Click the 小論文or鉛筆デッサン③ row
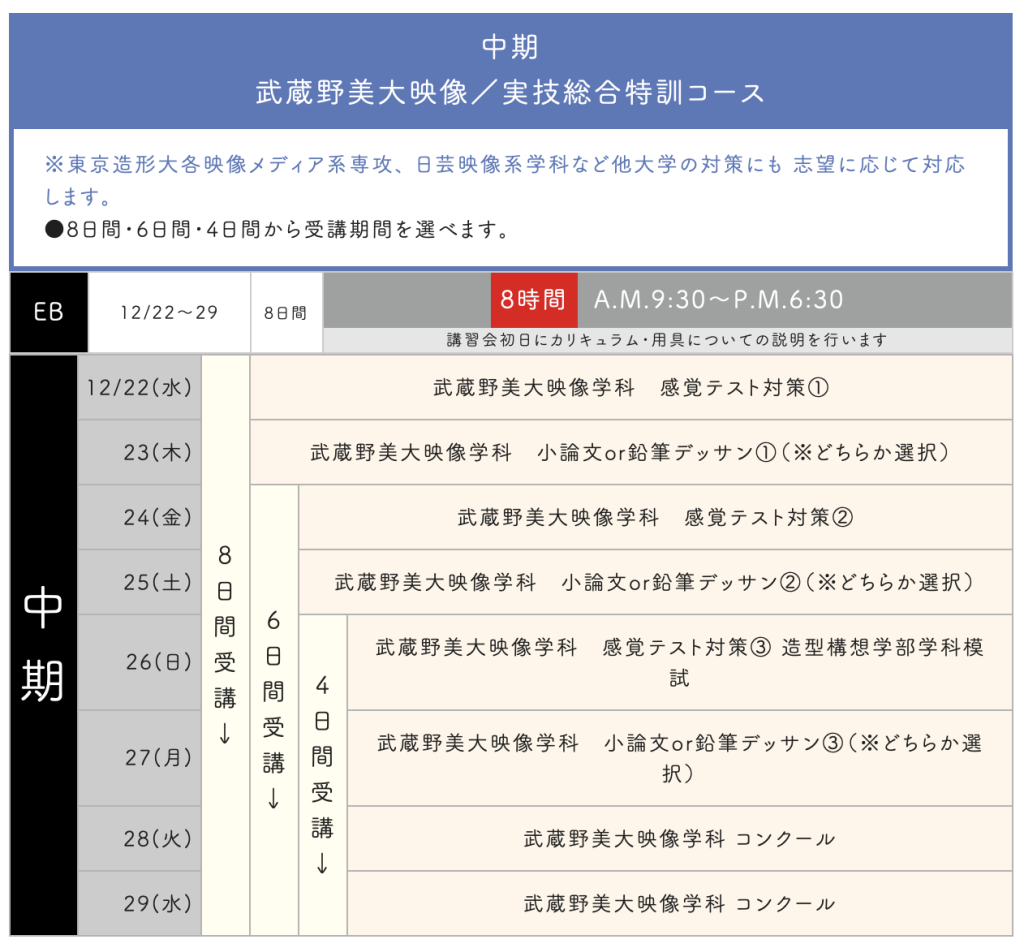The image size is (1024, 948). click(680, 758)
